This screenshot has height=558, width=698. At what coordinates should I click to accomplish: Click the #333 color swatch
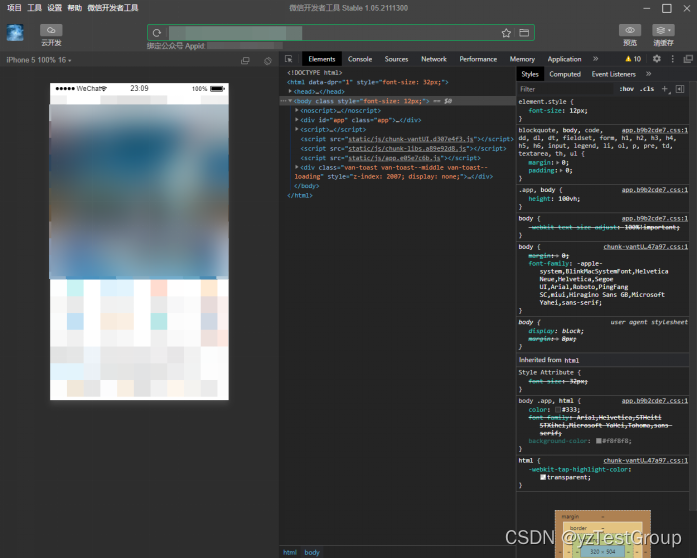[x=558, y=410]
